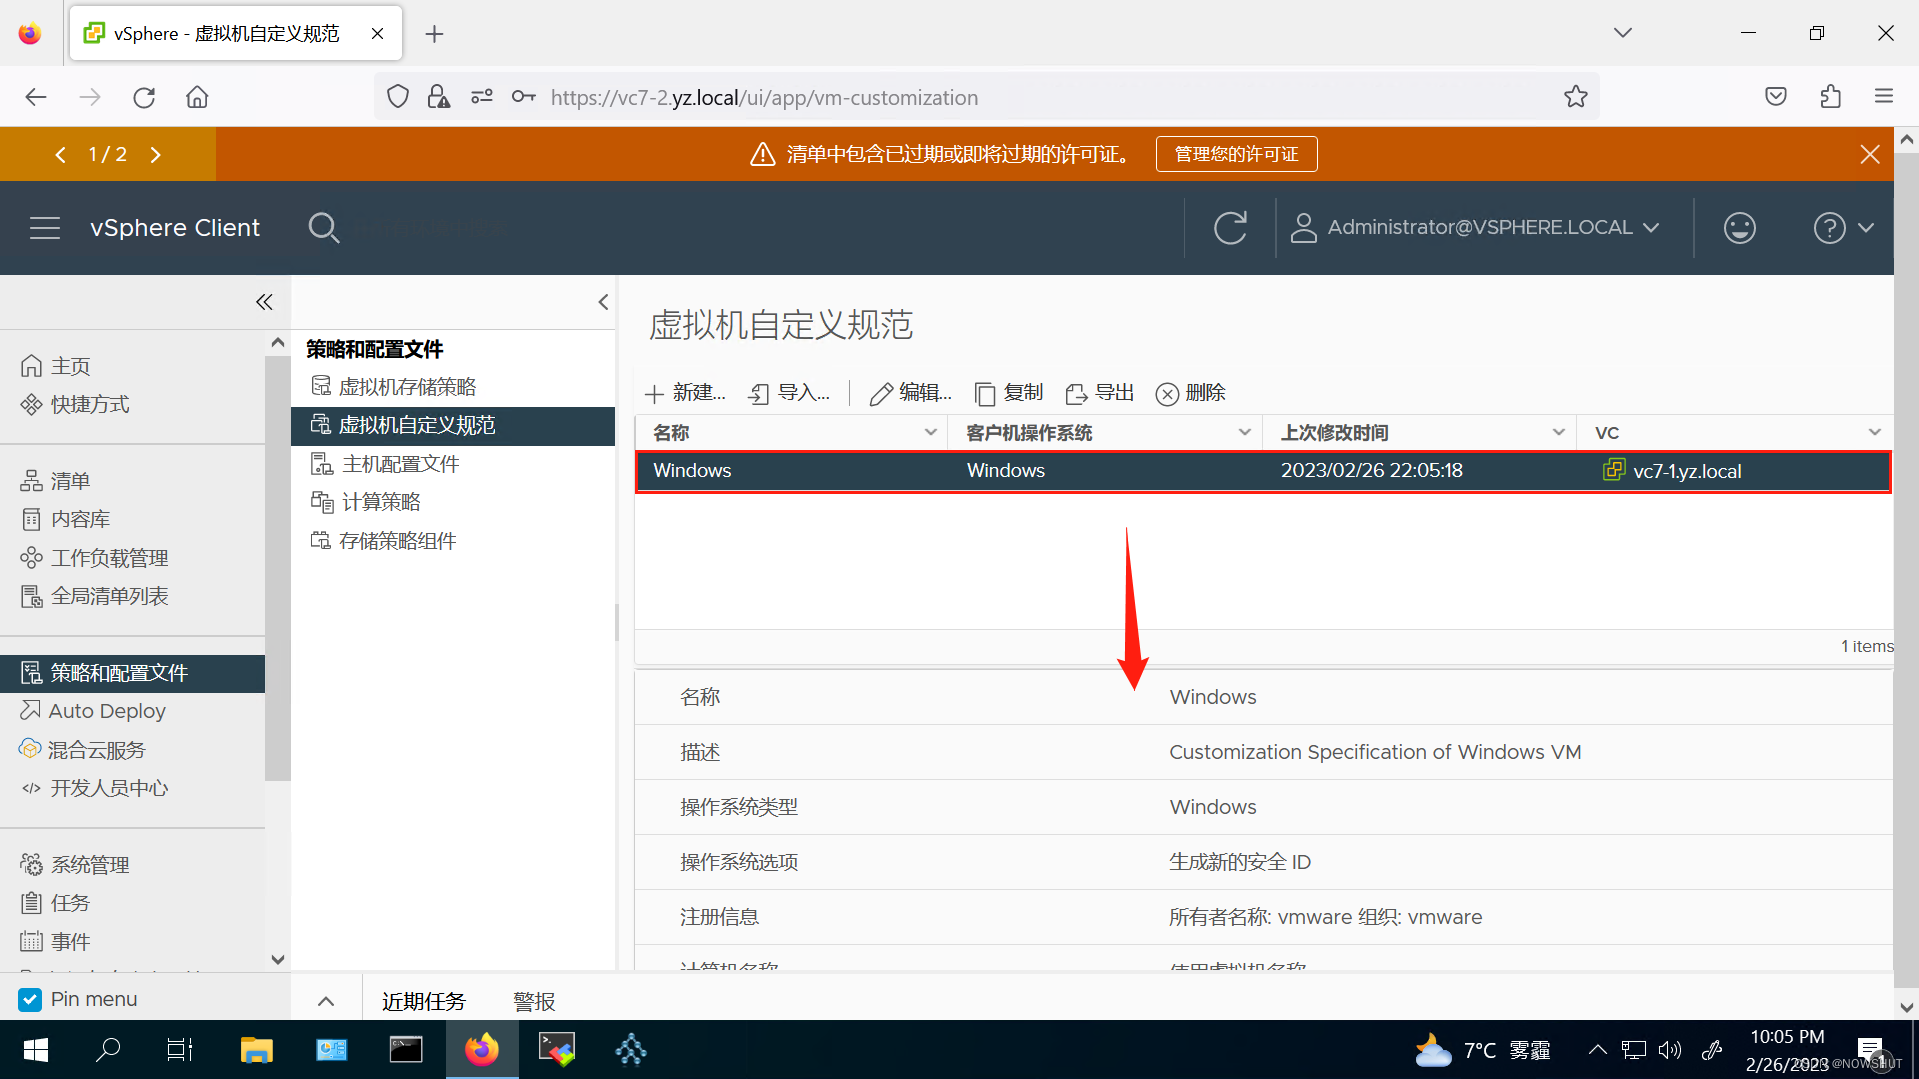Open Administration in the sidebar

(75, 865)
